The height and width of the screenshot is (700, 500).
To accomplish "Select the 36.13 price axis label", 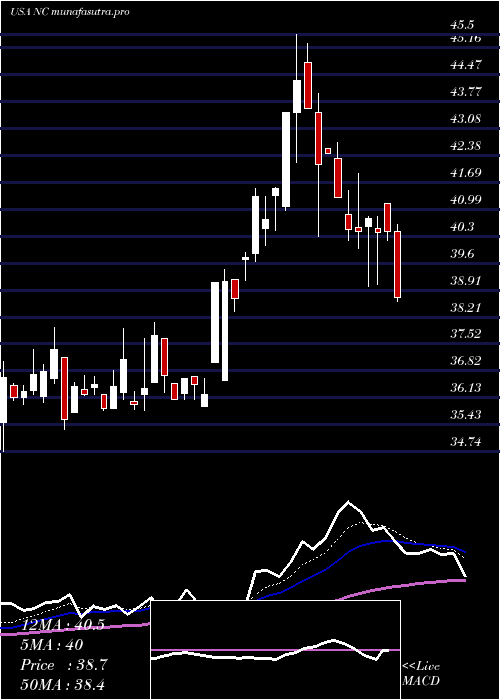I will (466, 388).
